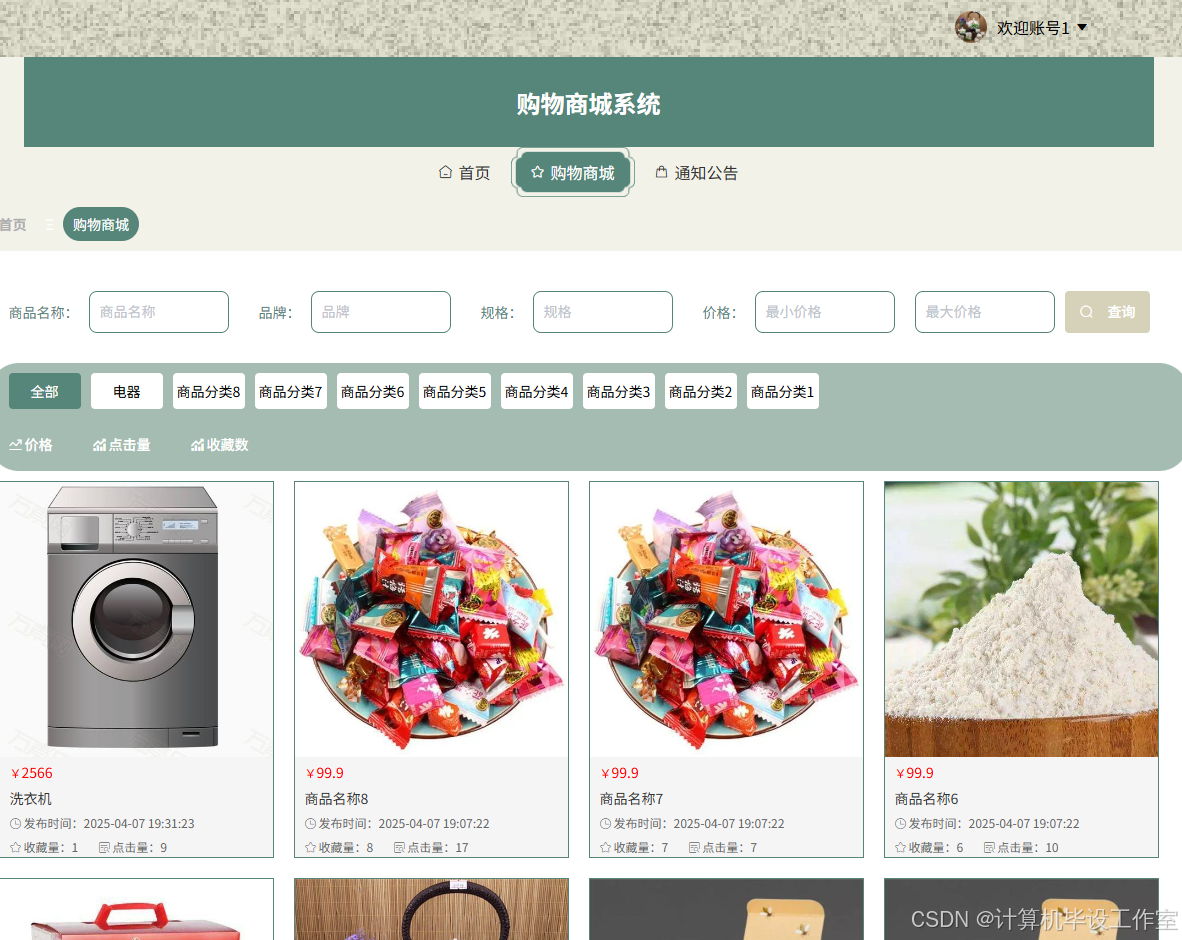Open the washing machine product image
This screenshot has width=1182, height=940.
pos(136,619)
